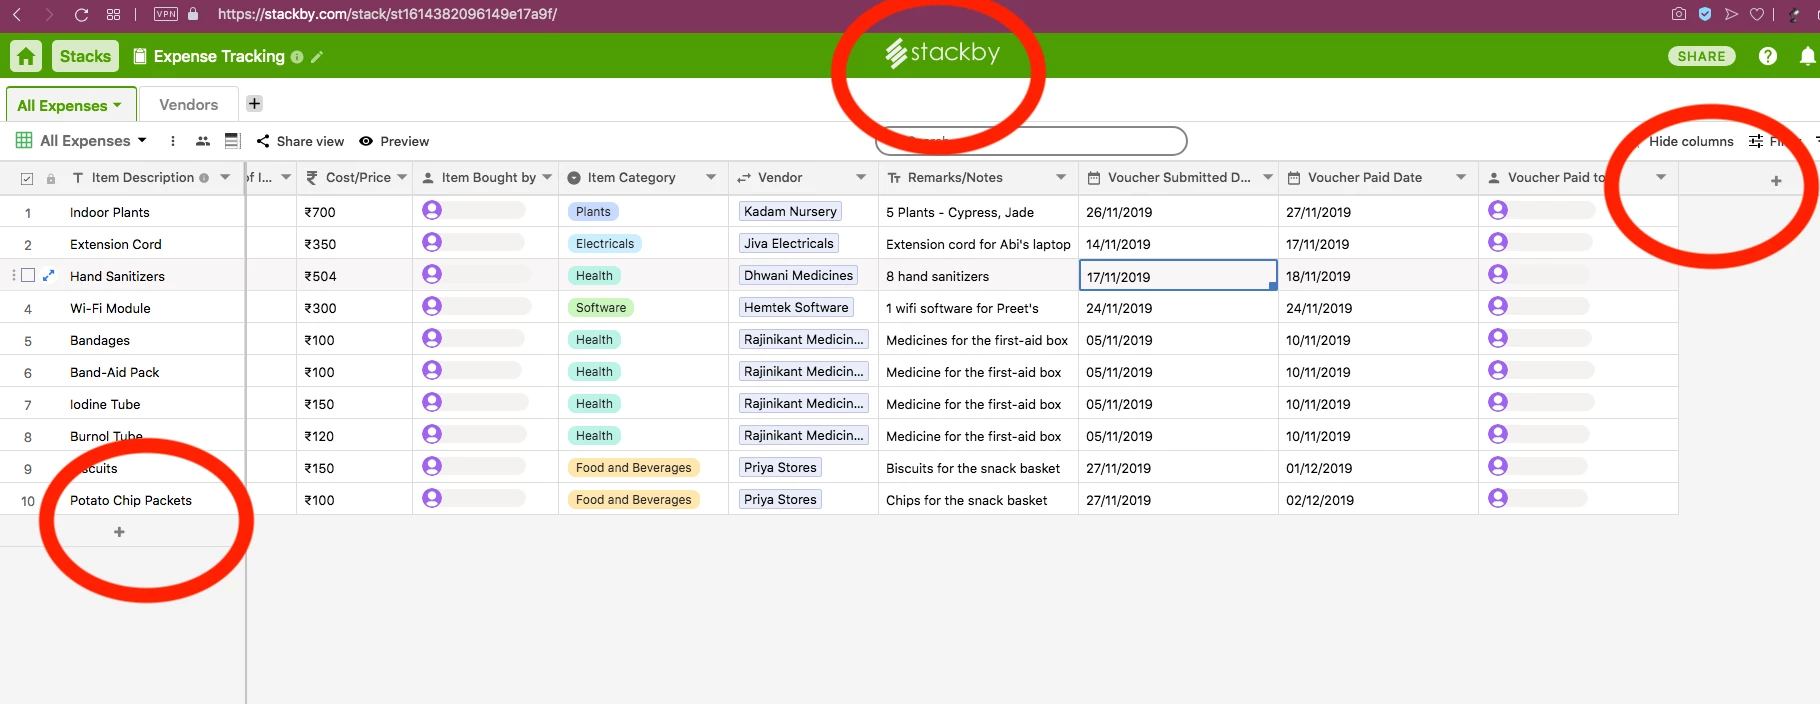Click the Software category tag

tap(601, 308)
